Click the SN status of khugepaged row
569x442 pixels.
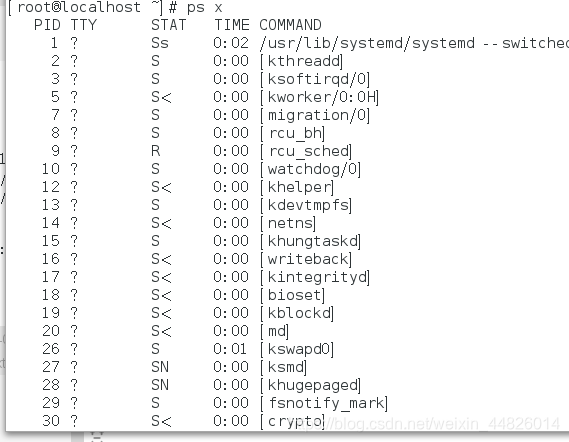point(160,385)
